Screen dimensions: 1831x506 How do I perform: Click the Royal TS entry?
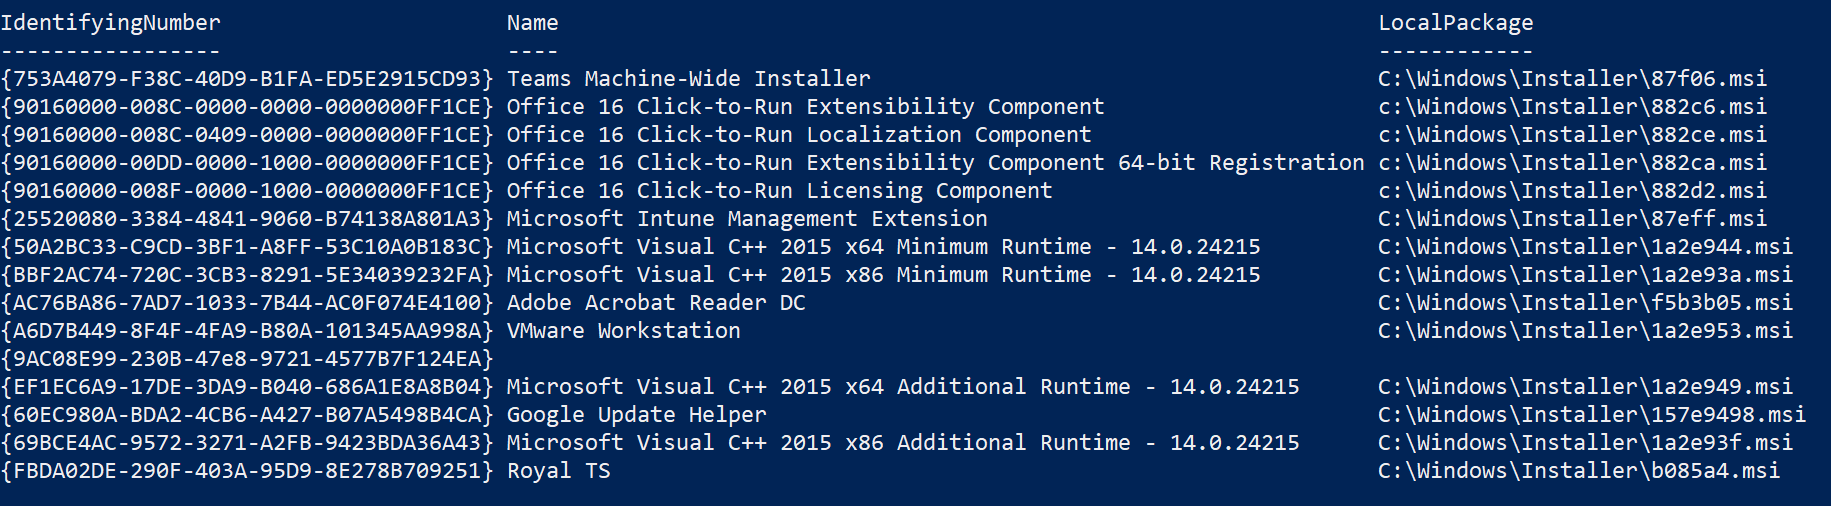tap(559, 471)
